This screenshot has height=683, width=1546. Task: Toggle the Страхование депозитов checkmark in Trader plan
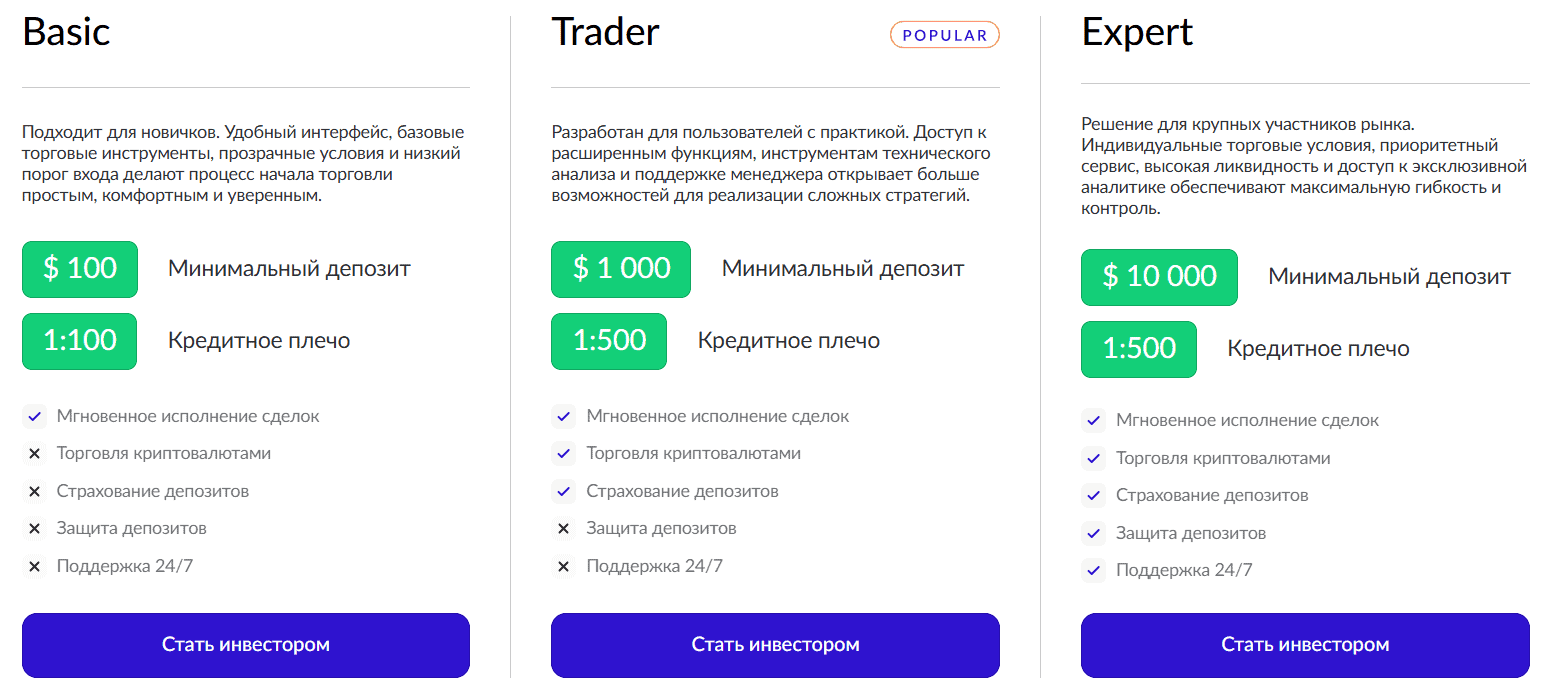pyautogui.click(x=563, y=491)
